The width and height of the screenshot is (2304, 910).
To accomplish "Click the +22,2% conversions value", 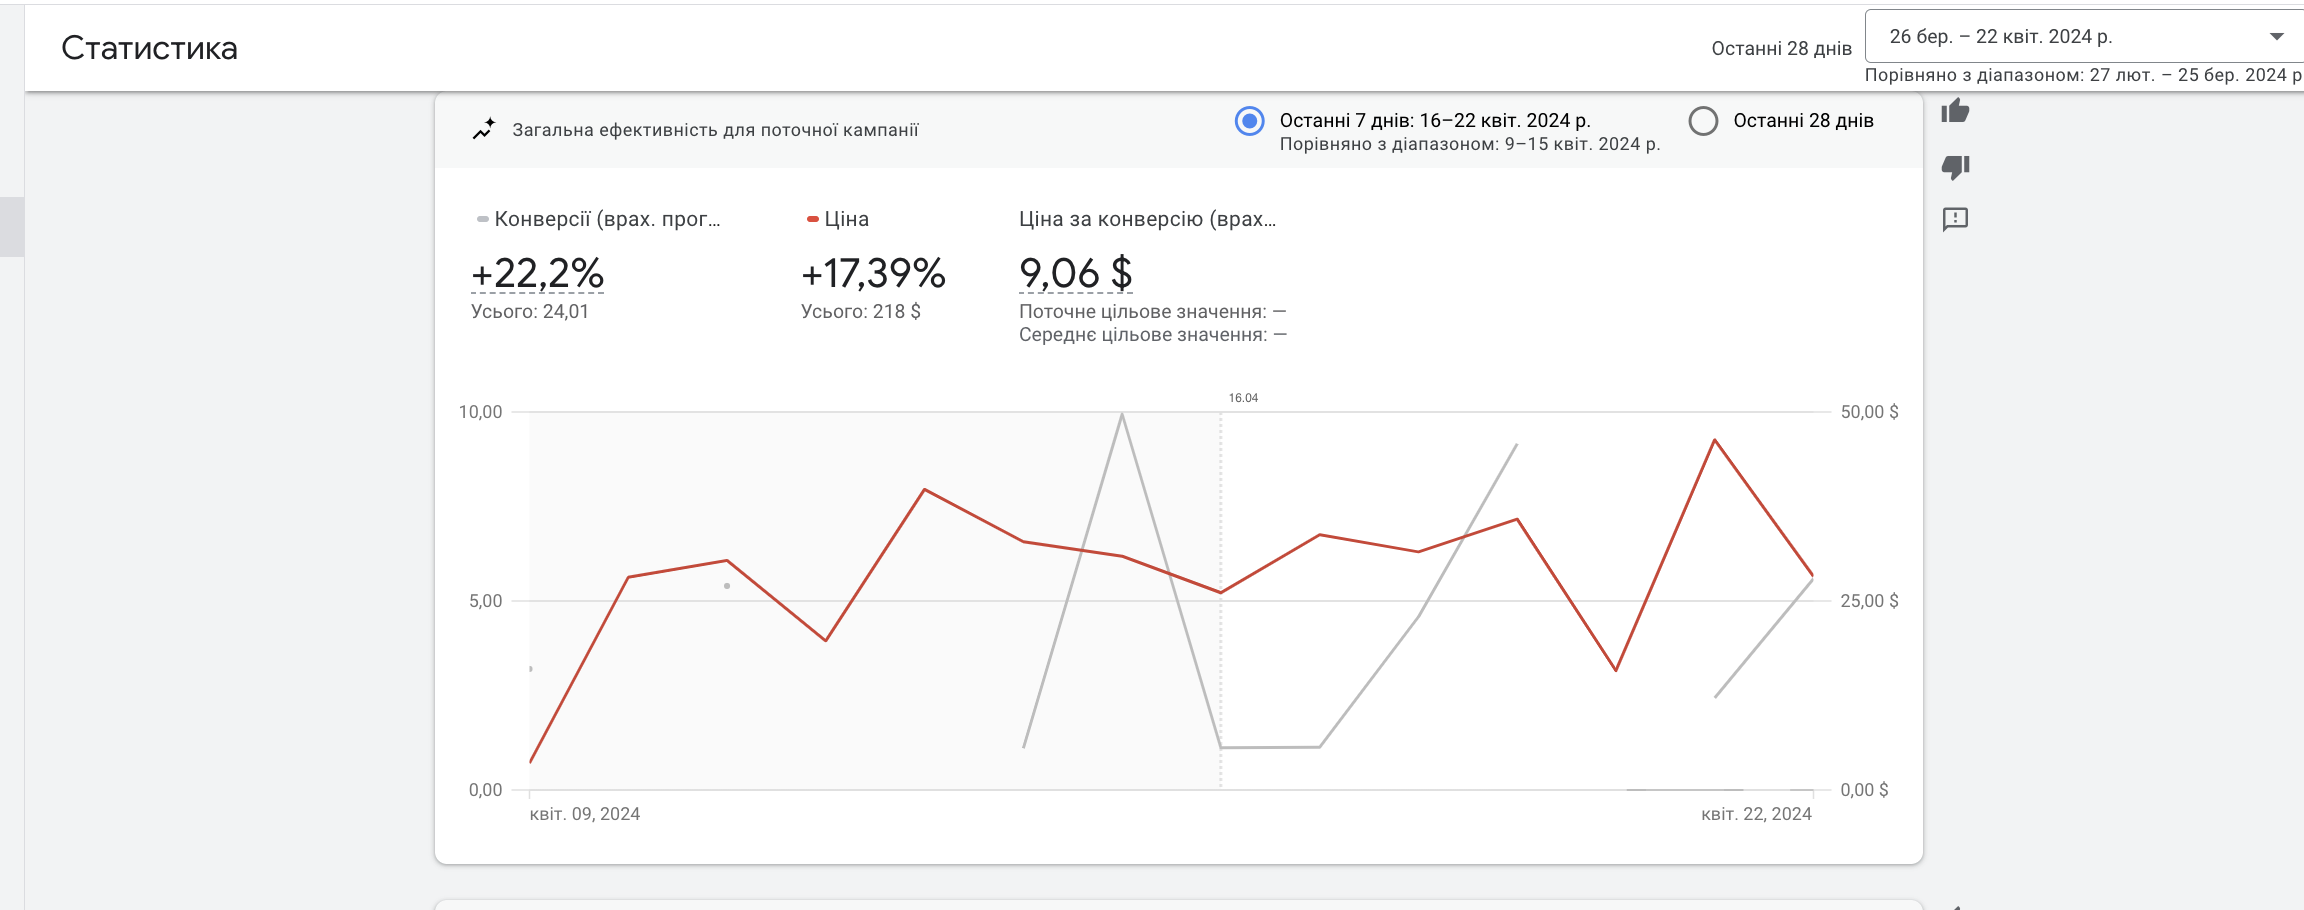I will click(x=537, y=273).
